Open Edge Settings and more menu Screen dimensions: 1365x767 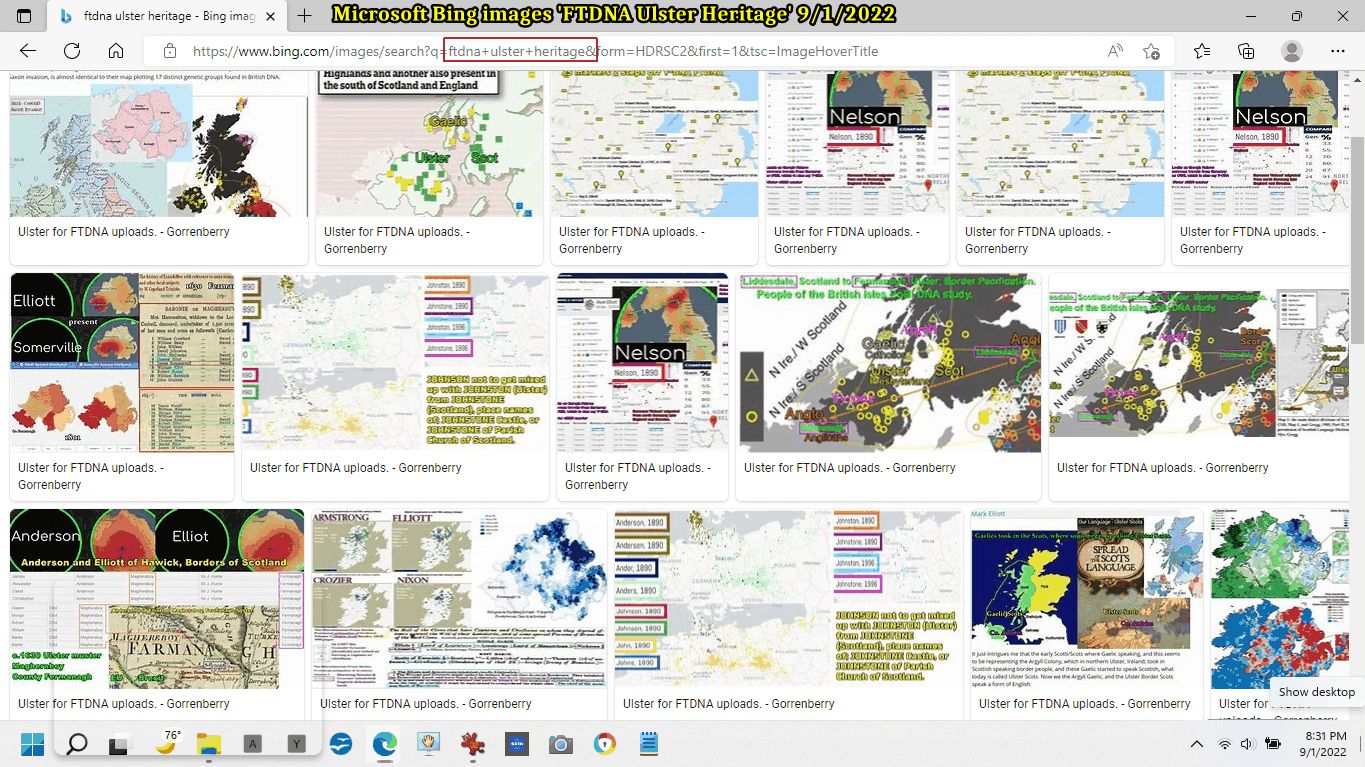coord(1338,51)
